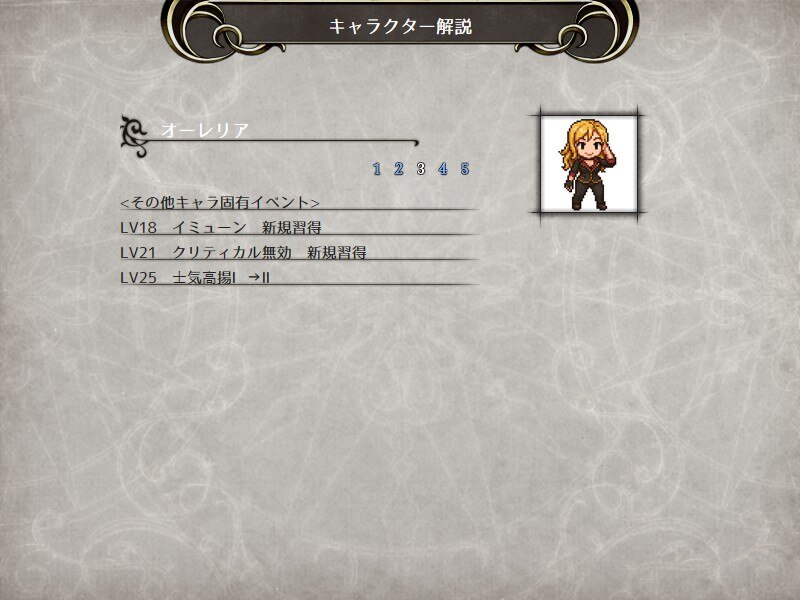The width and height of the screenshot is (800, 600).
Task: Select page 3 in the page numbers
Action: coord(420,169)
